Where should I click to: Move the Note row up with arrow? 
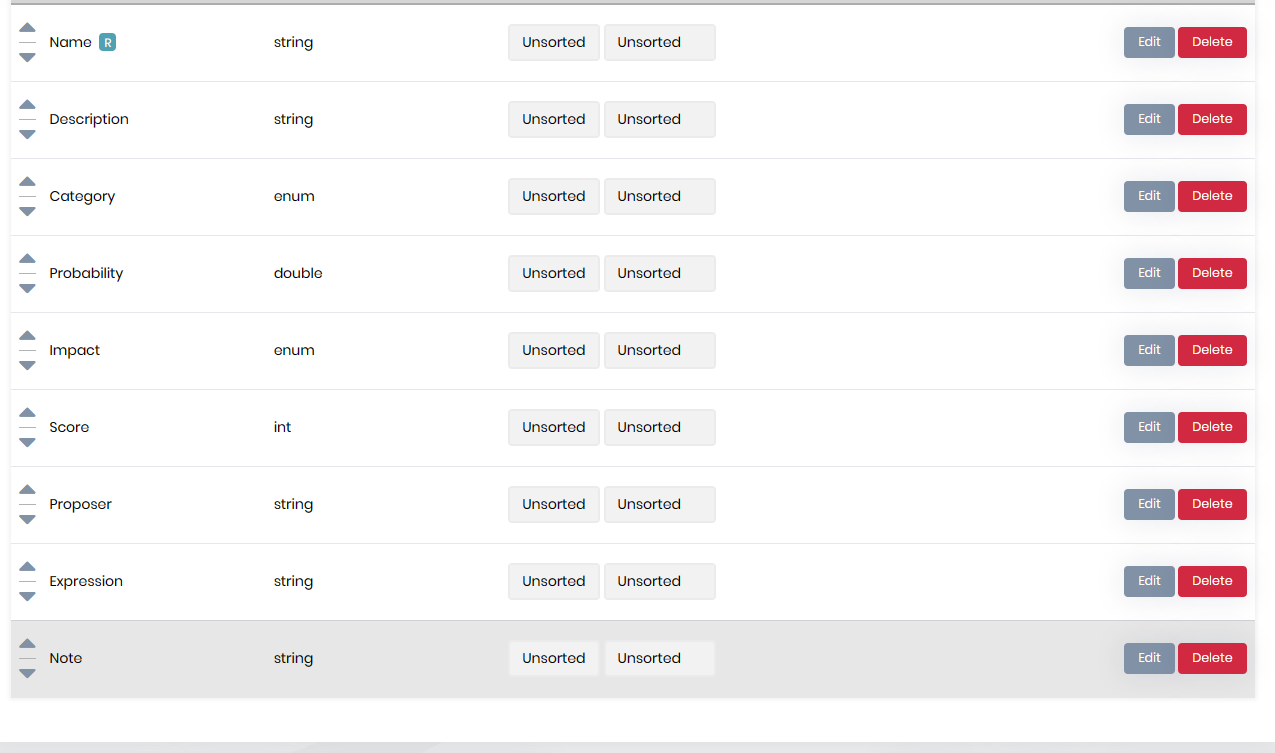point(27,644)
